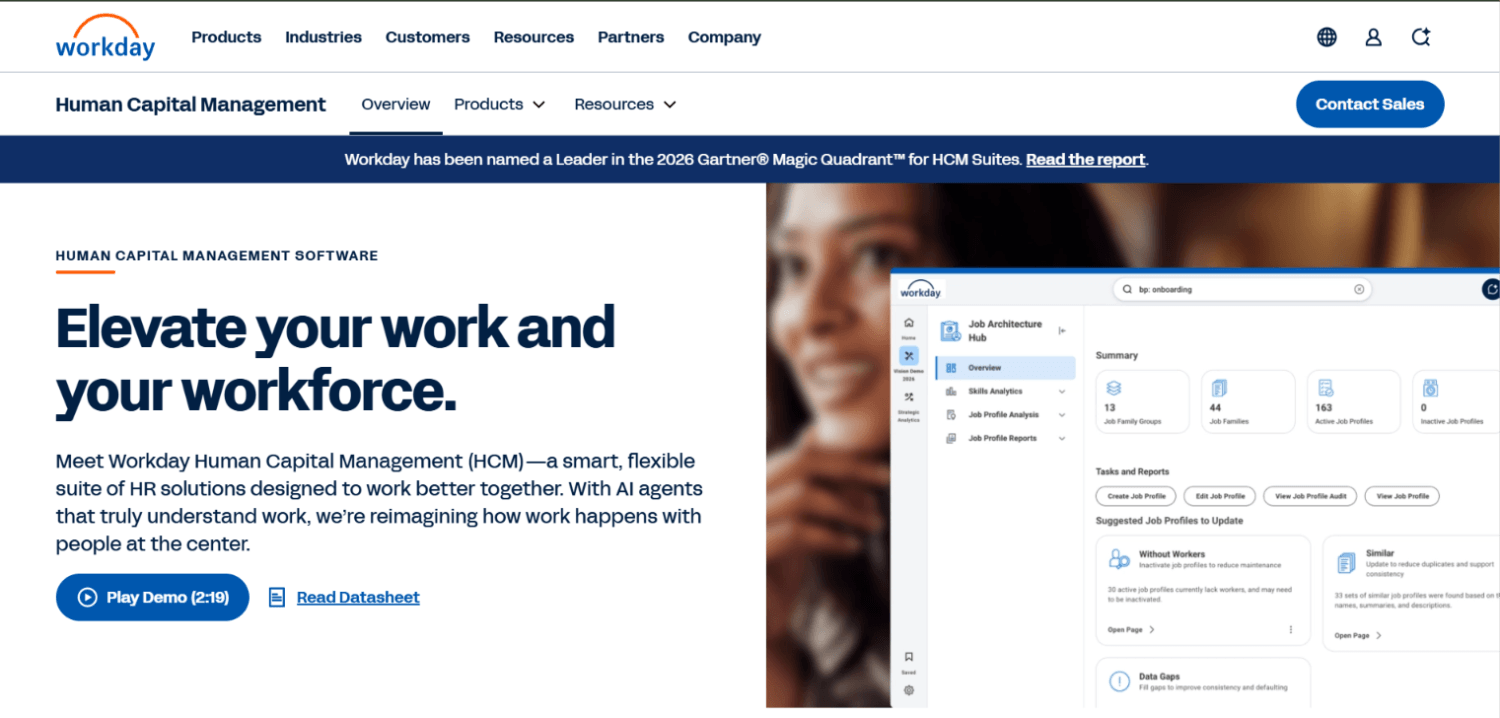
Task: Click the Data Gaps card heading
Action: click(1159, 677)
